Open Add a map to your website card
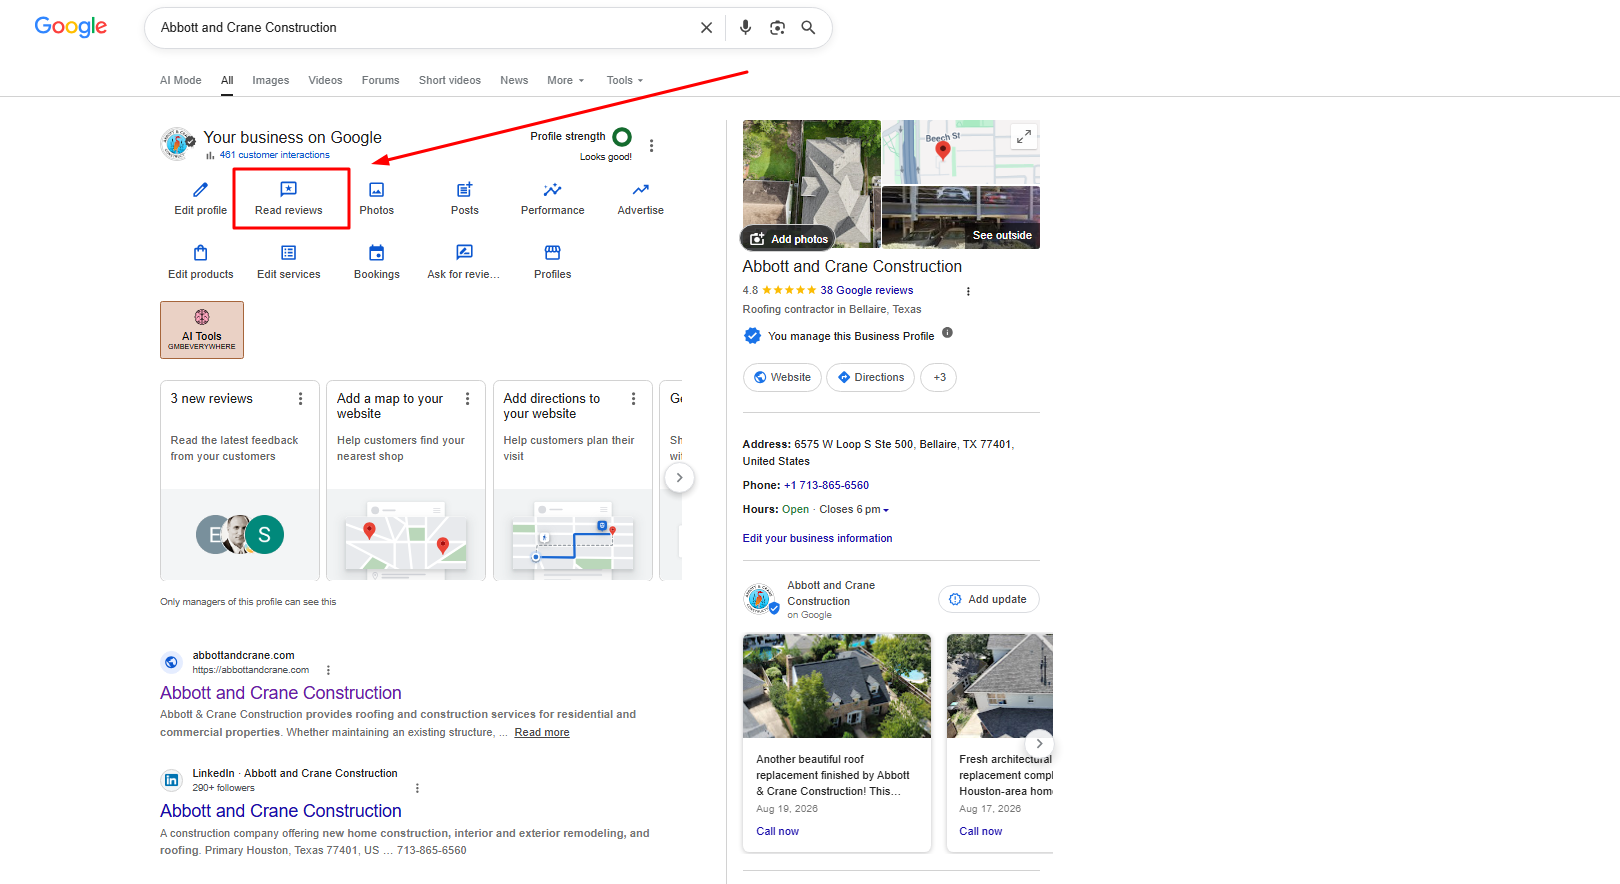Viewport: 1620px width, 884px height. [x=406, y=480]
